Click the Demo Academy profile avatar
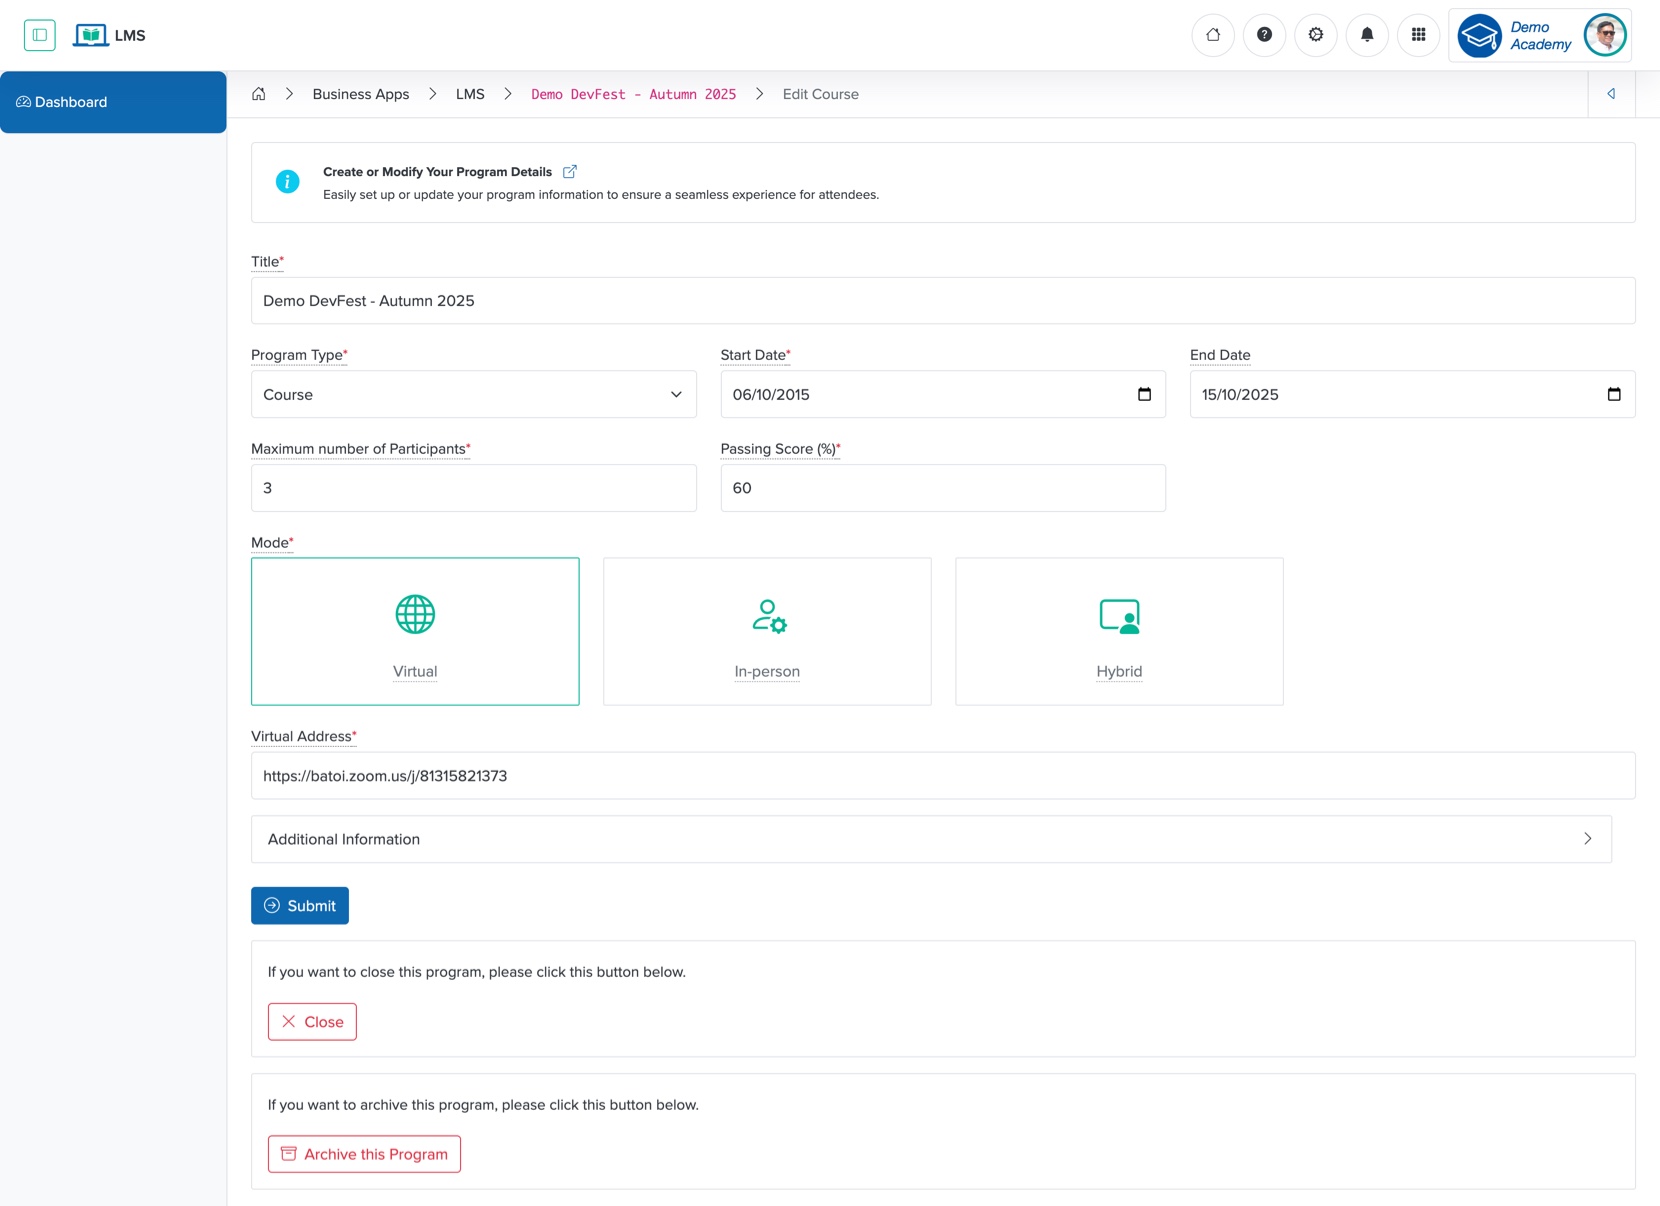 coord(1605,35)
